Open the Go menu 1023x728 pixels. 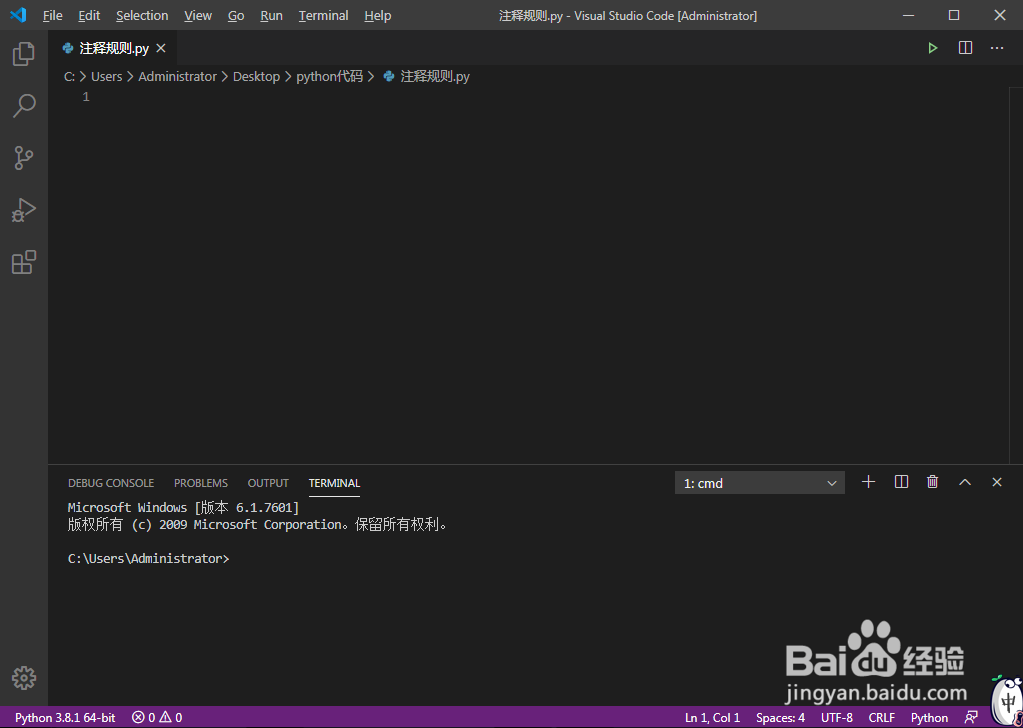point(236,15)
